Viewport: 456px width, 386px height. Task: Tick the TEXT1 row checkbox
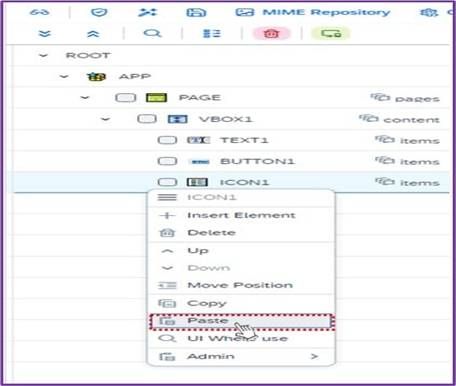pos(167,140)
